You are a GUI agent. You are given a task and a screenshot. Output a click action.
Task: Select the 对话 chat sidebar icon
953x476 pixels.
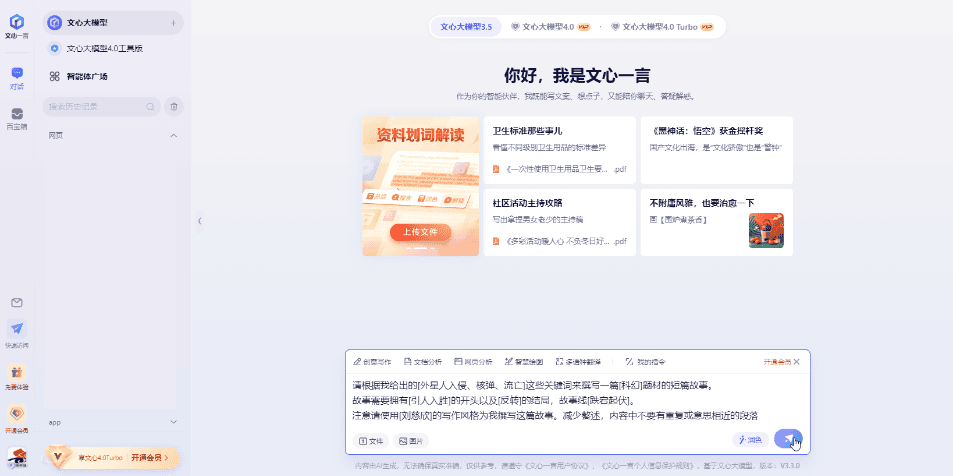16,78
